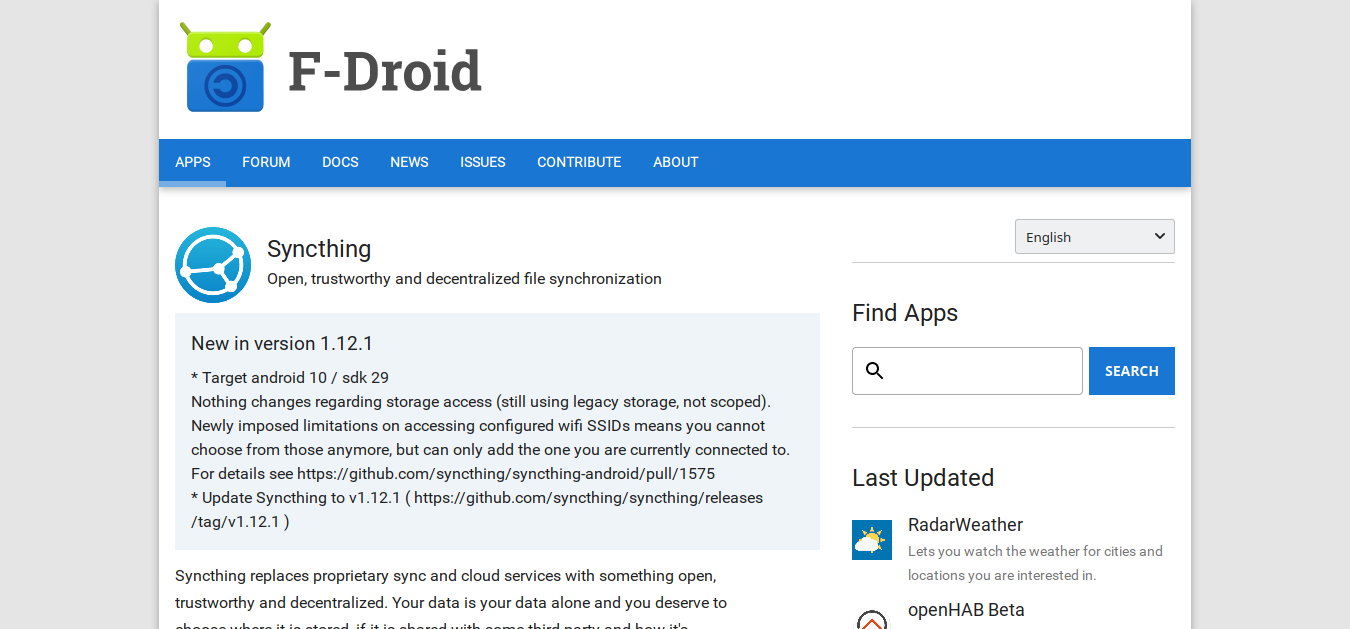Click the syncthing-android pull/1575 URL text

click(506, 474)
